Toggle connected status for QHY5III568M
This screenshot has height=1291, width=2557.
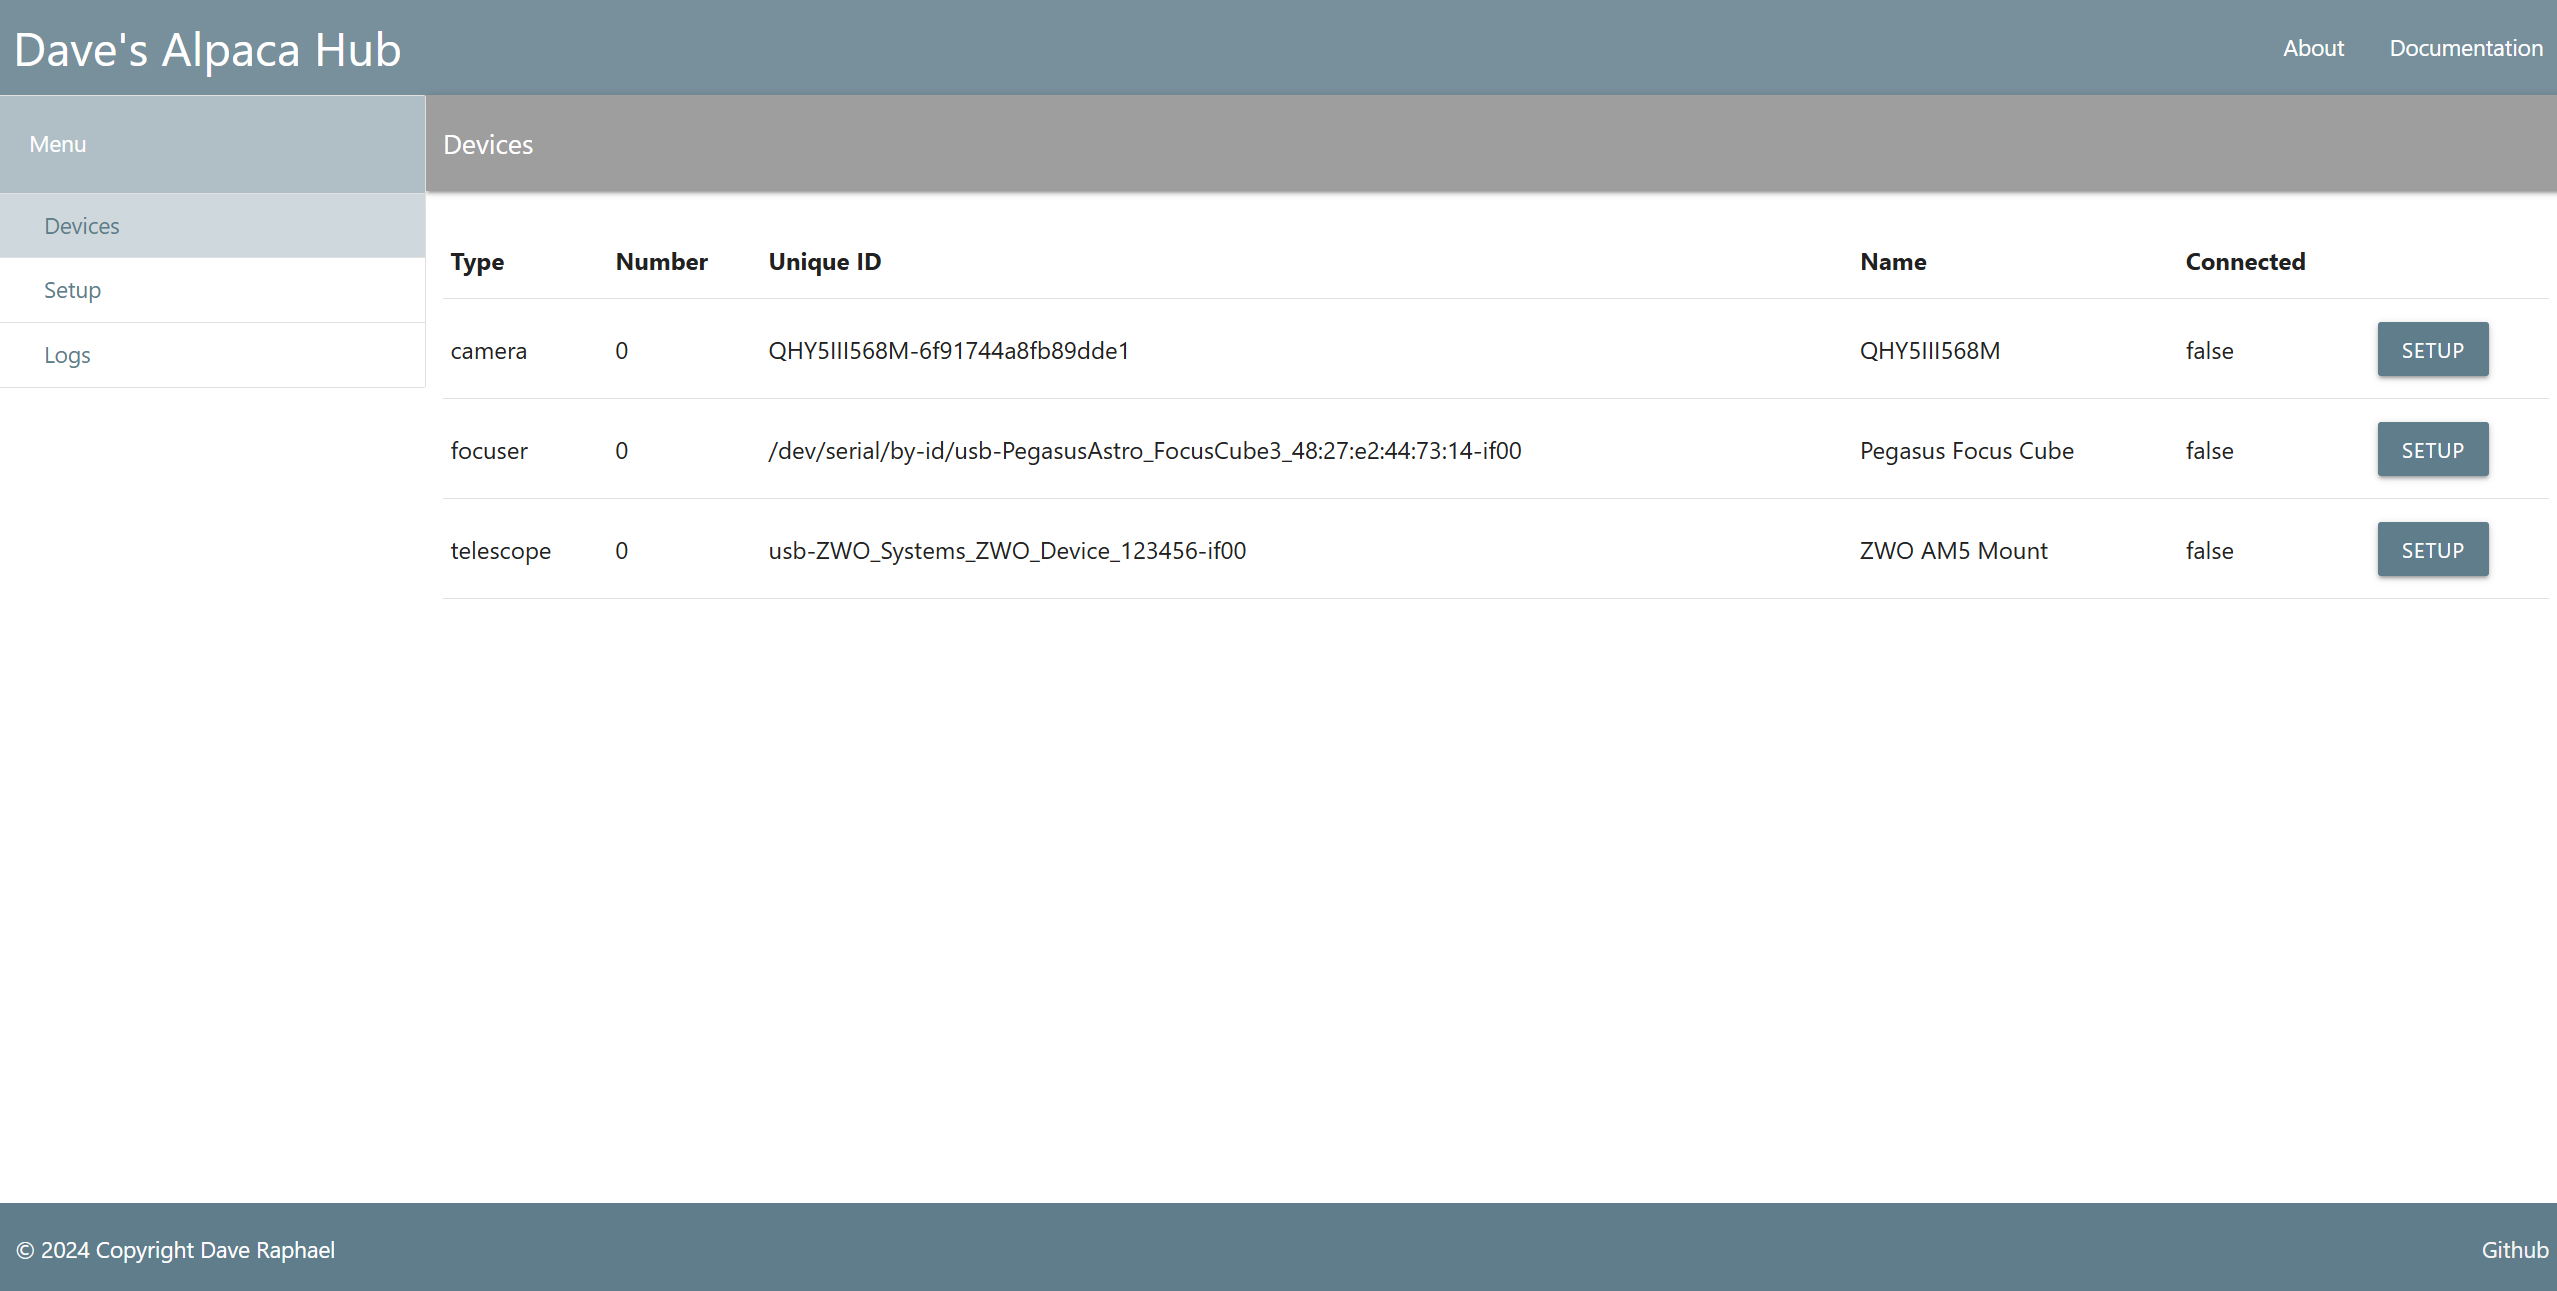point(2208,351)
